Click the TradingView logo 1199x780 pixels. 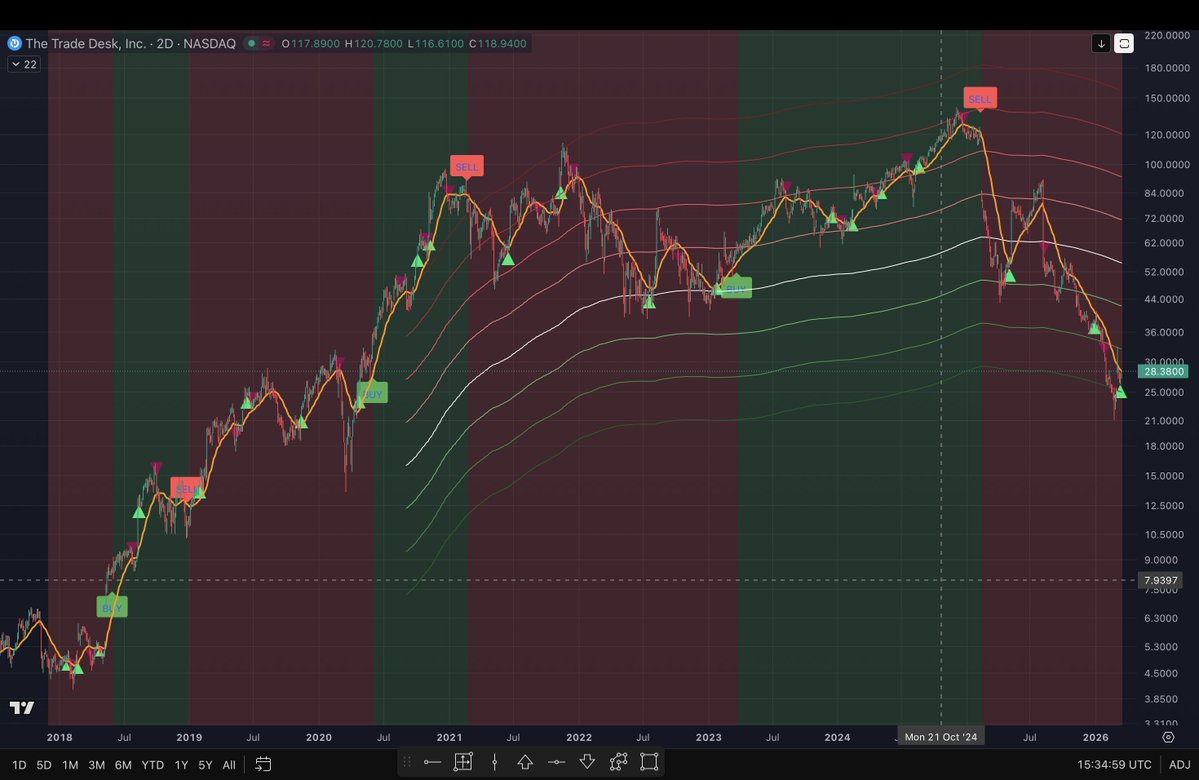(21, 707)
